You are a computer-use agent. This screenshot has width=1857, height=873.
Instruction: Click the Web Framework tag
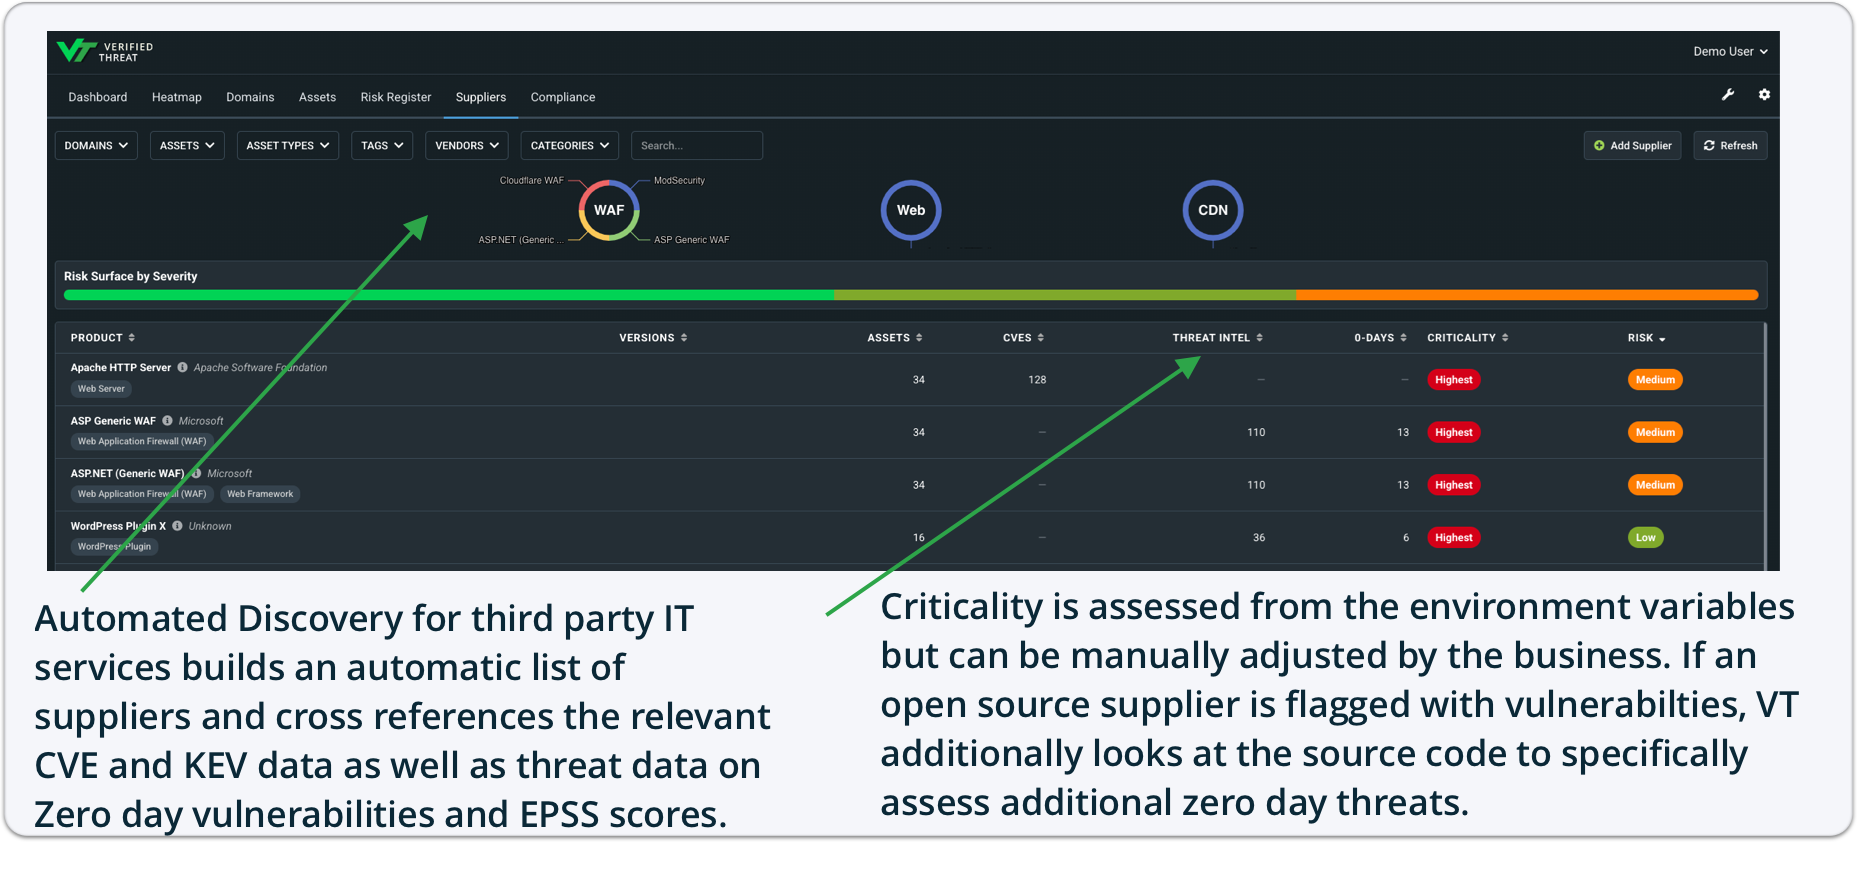(260, 494)
